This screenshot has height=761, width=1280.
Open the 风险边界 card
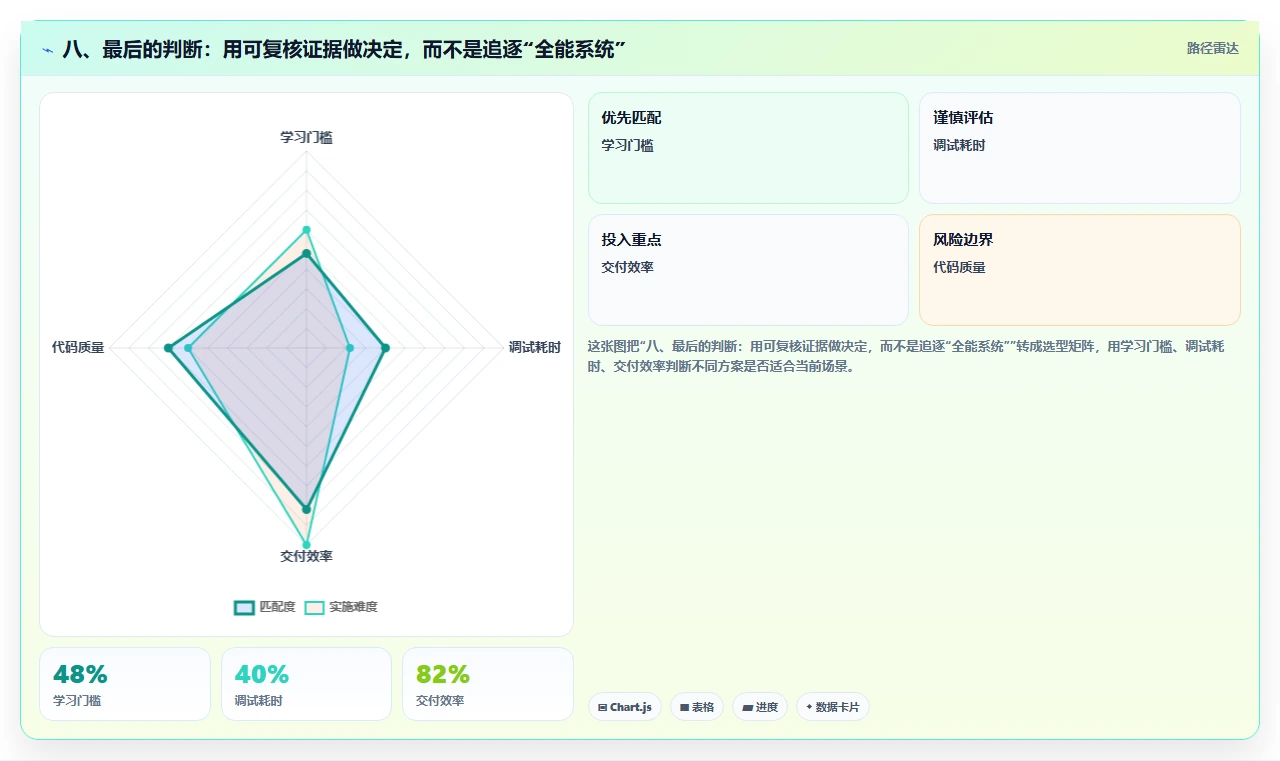1080,270
